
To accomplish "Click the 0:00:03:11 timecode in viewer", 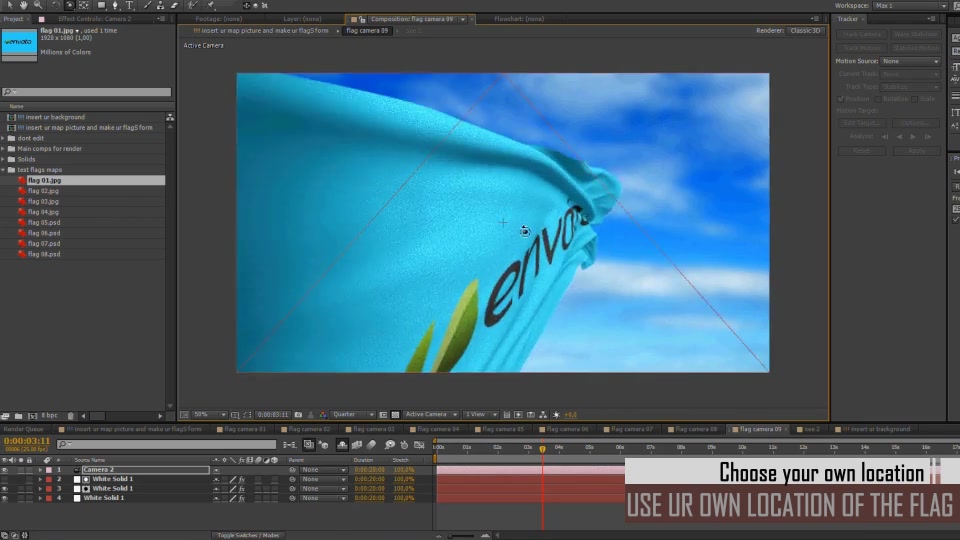I will tap(272, 414).
